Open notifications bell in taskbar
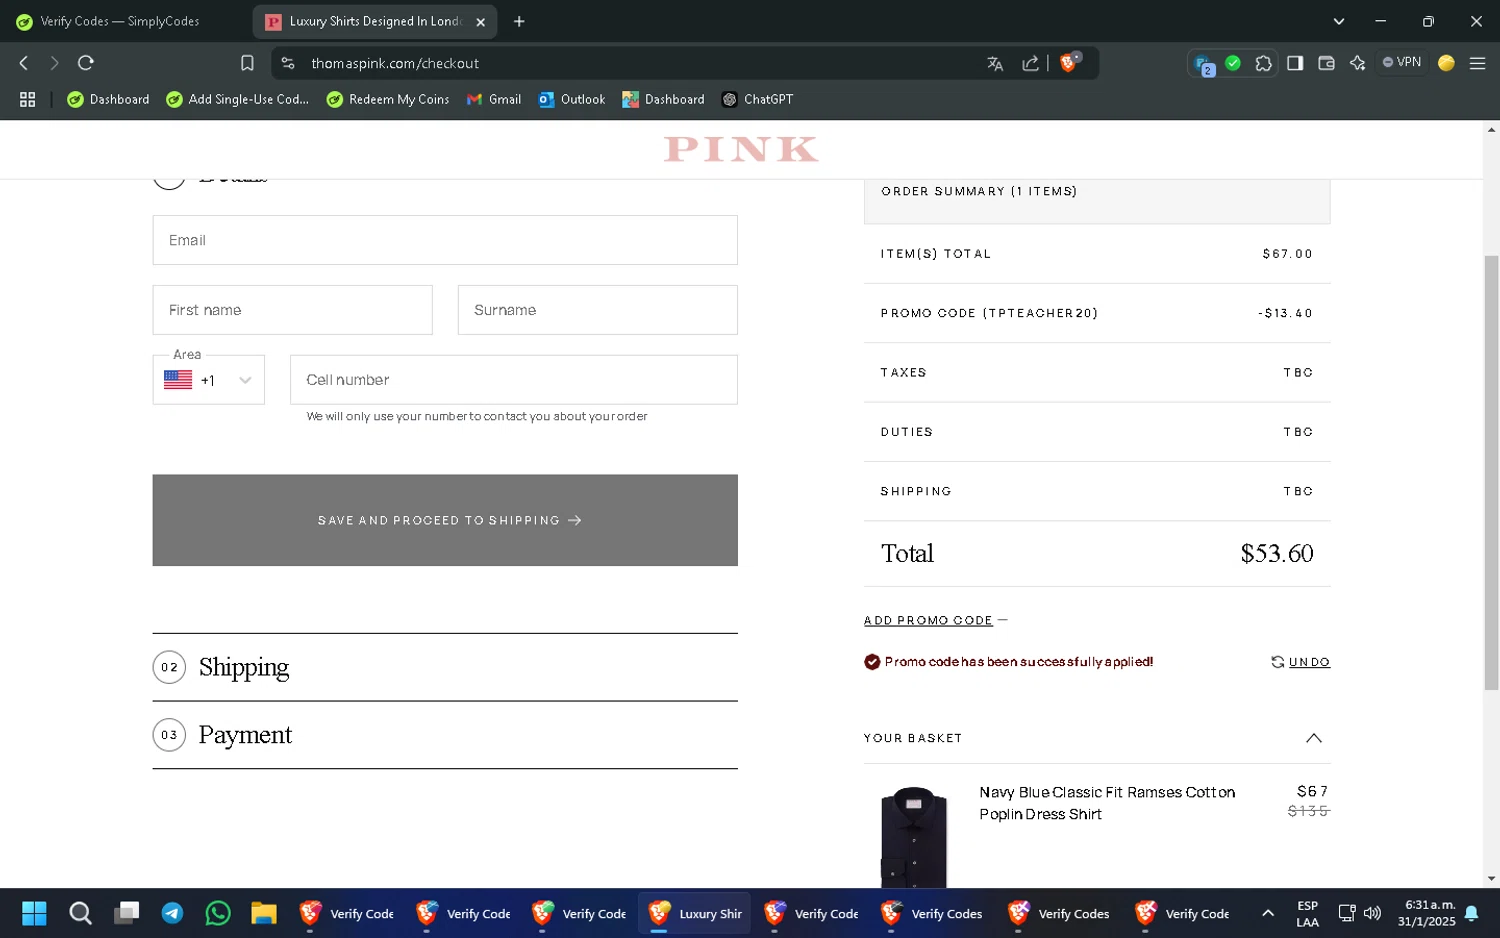The image size is (1500, 938). coord(1472,913)
